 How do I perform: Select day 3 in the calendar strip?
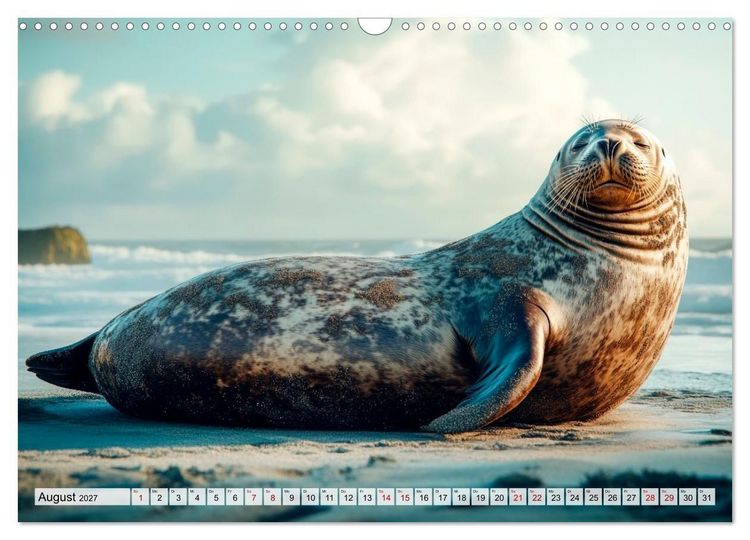(x=178, y=497)
